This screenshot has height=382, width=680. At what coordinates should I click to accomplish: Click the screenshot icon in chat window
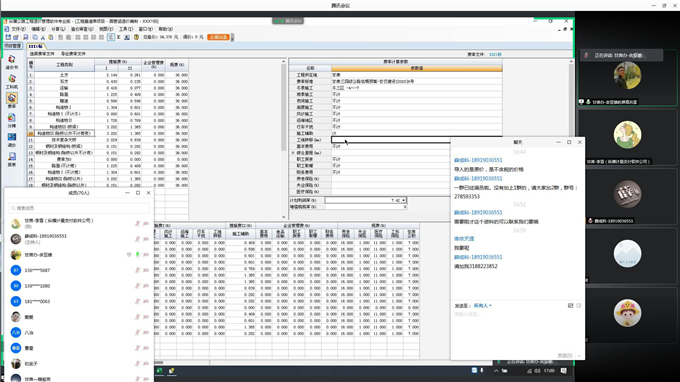(570, 306)
